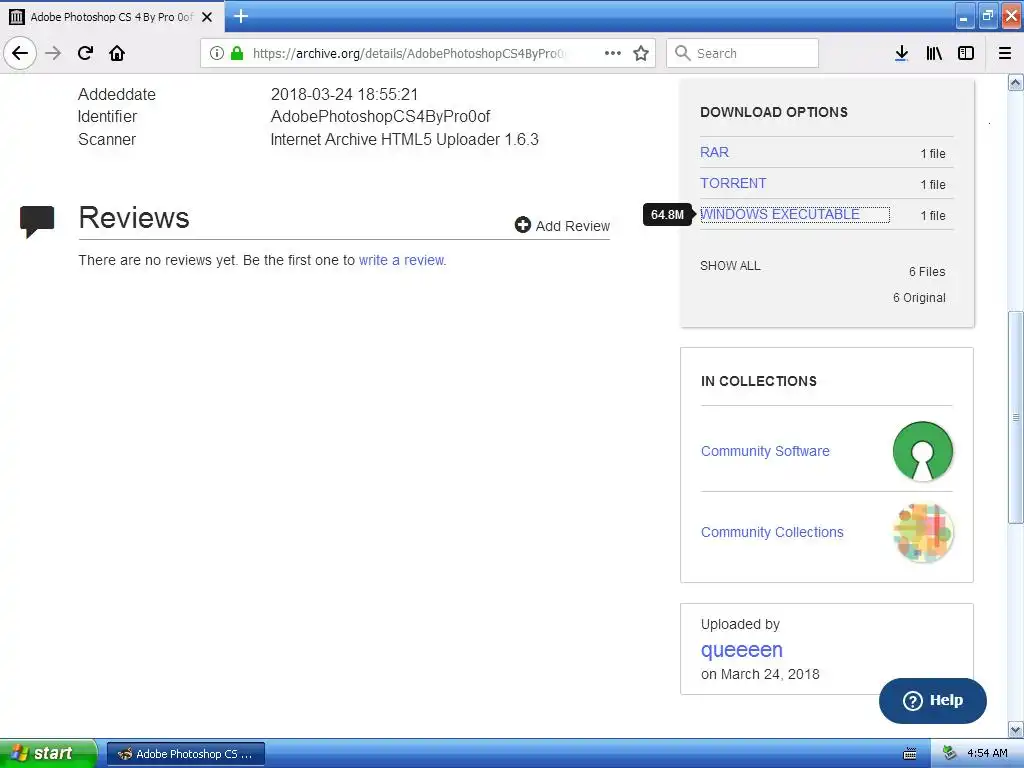Click the vertical scrollbar up arrow

1016,82
